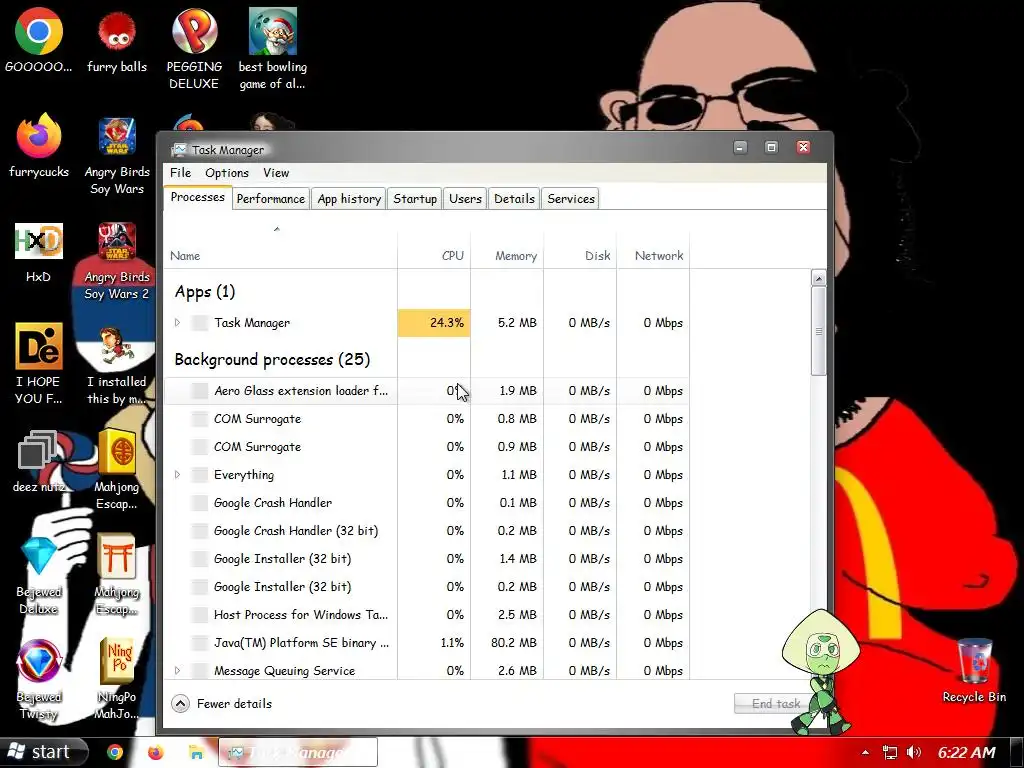
Task: Click the clock showing 6:22 AM
Action: (x=966, y=752)
